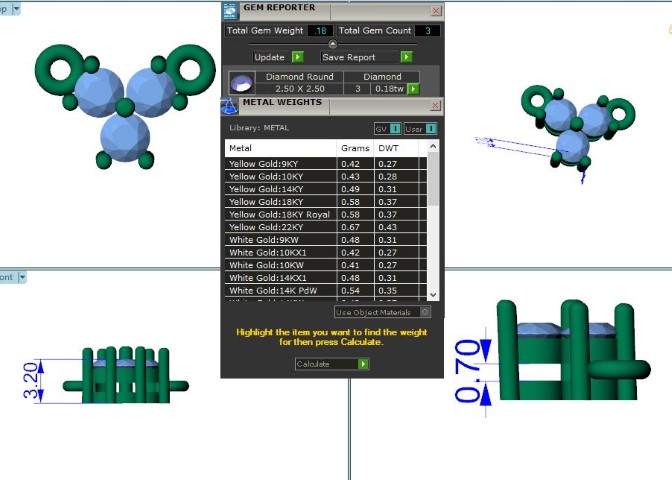672x480 pixels.
Task: Select the Yellow Gold:18KY Royal row
Action: click(x=280, y=215)
